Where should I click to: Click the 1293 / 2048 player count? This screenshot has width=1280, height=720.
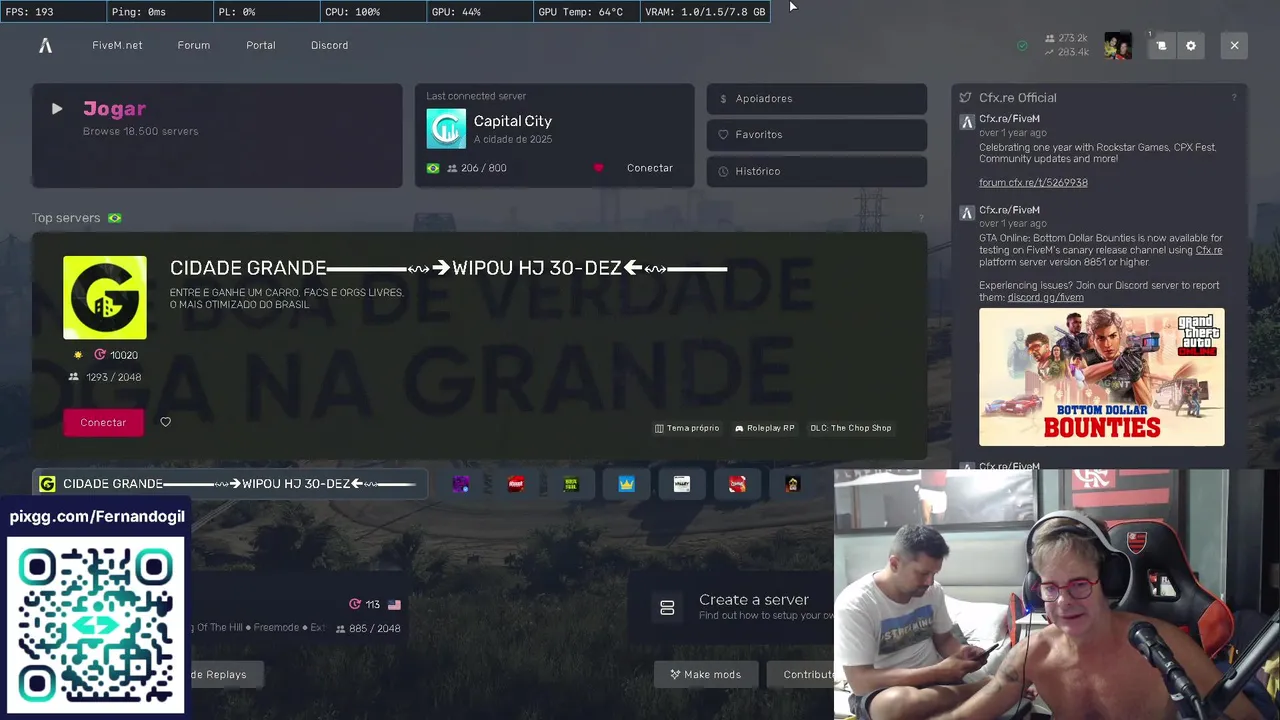click(x=105, y=377)
